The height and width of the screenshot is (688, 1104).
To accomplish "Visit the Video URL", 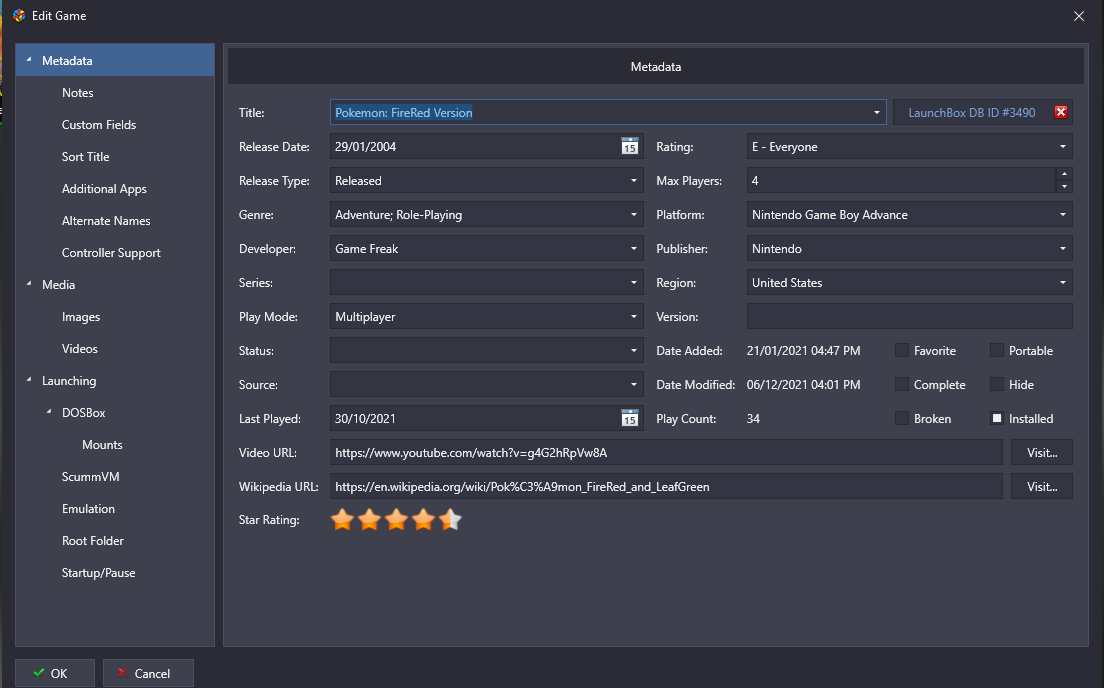I will pos(1041,453).
